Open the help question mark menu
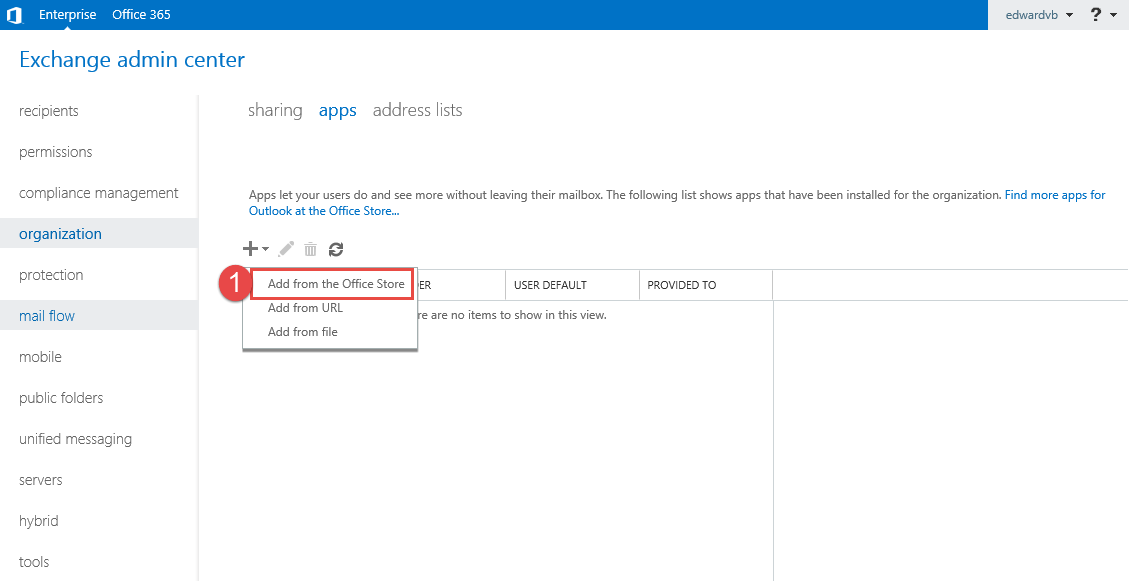1129x581 pixels. pos(1095,14)
